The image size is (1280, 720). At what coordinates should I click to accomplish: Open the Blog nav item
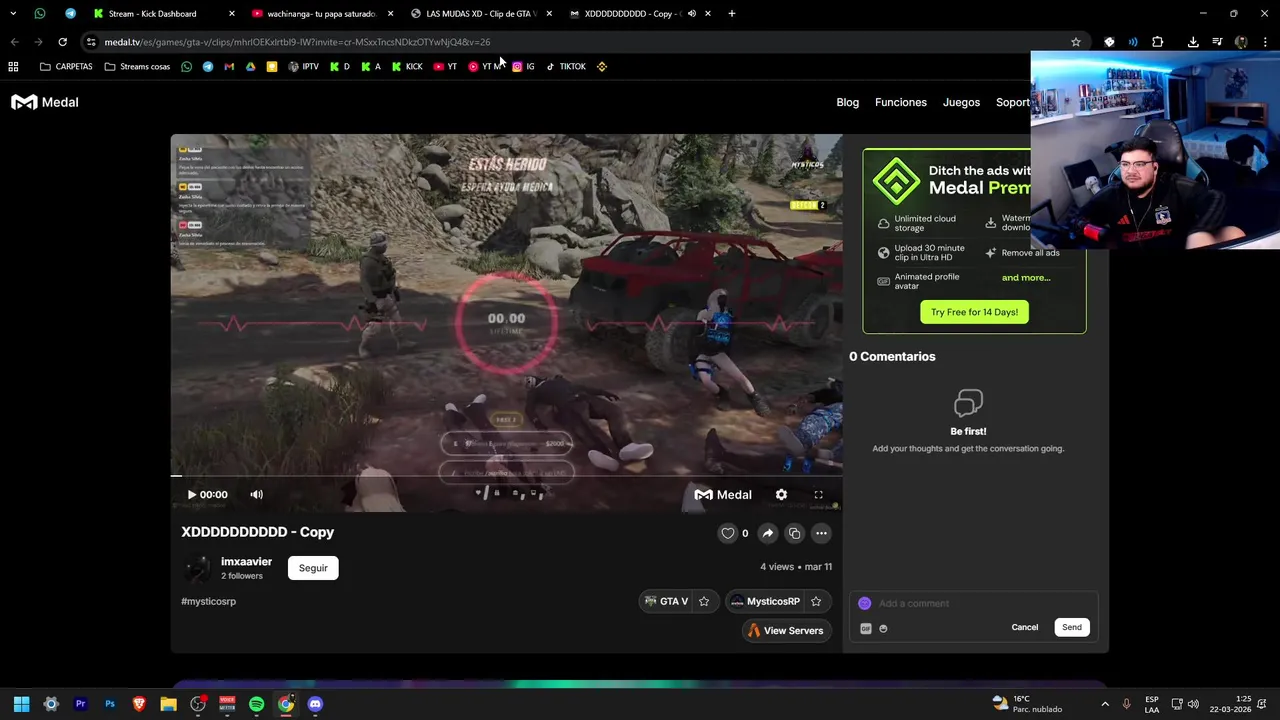(x=847, y=102)
